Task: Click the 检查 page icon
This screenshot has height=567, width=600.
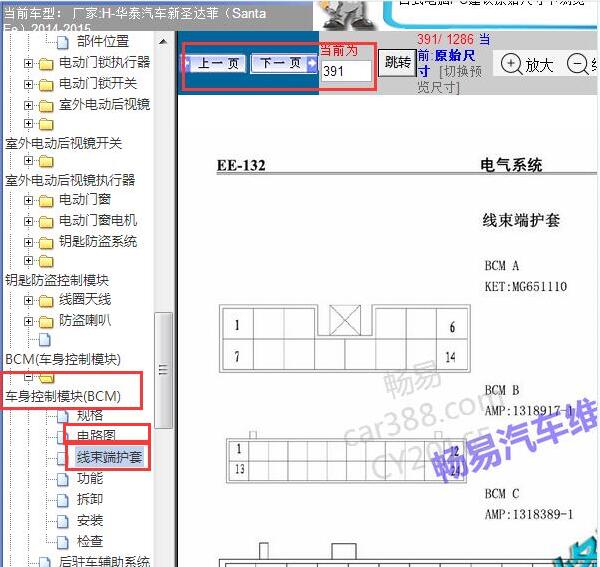Action: coord(63,542)
